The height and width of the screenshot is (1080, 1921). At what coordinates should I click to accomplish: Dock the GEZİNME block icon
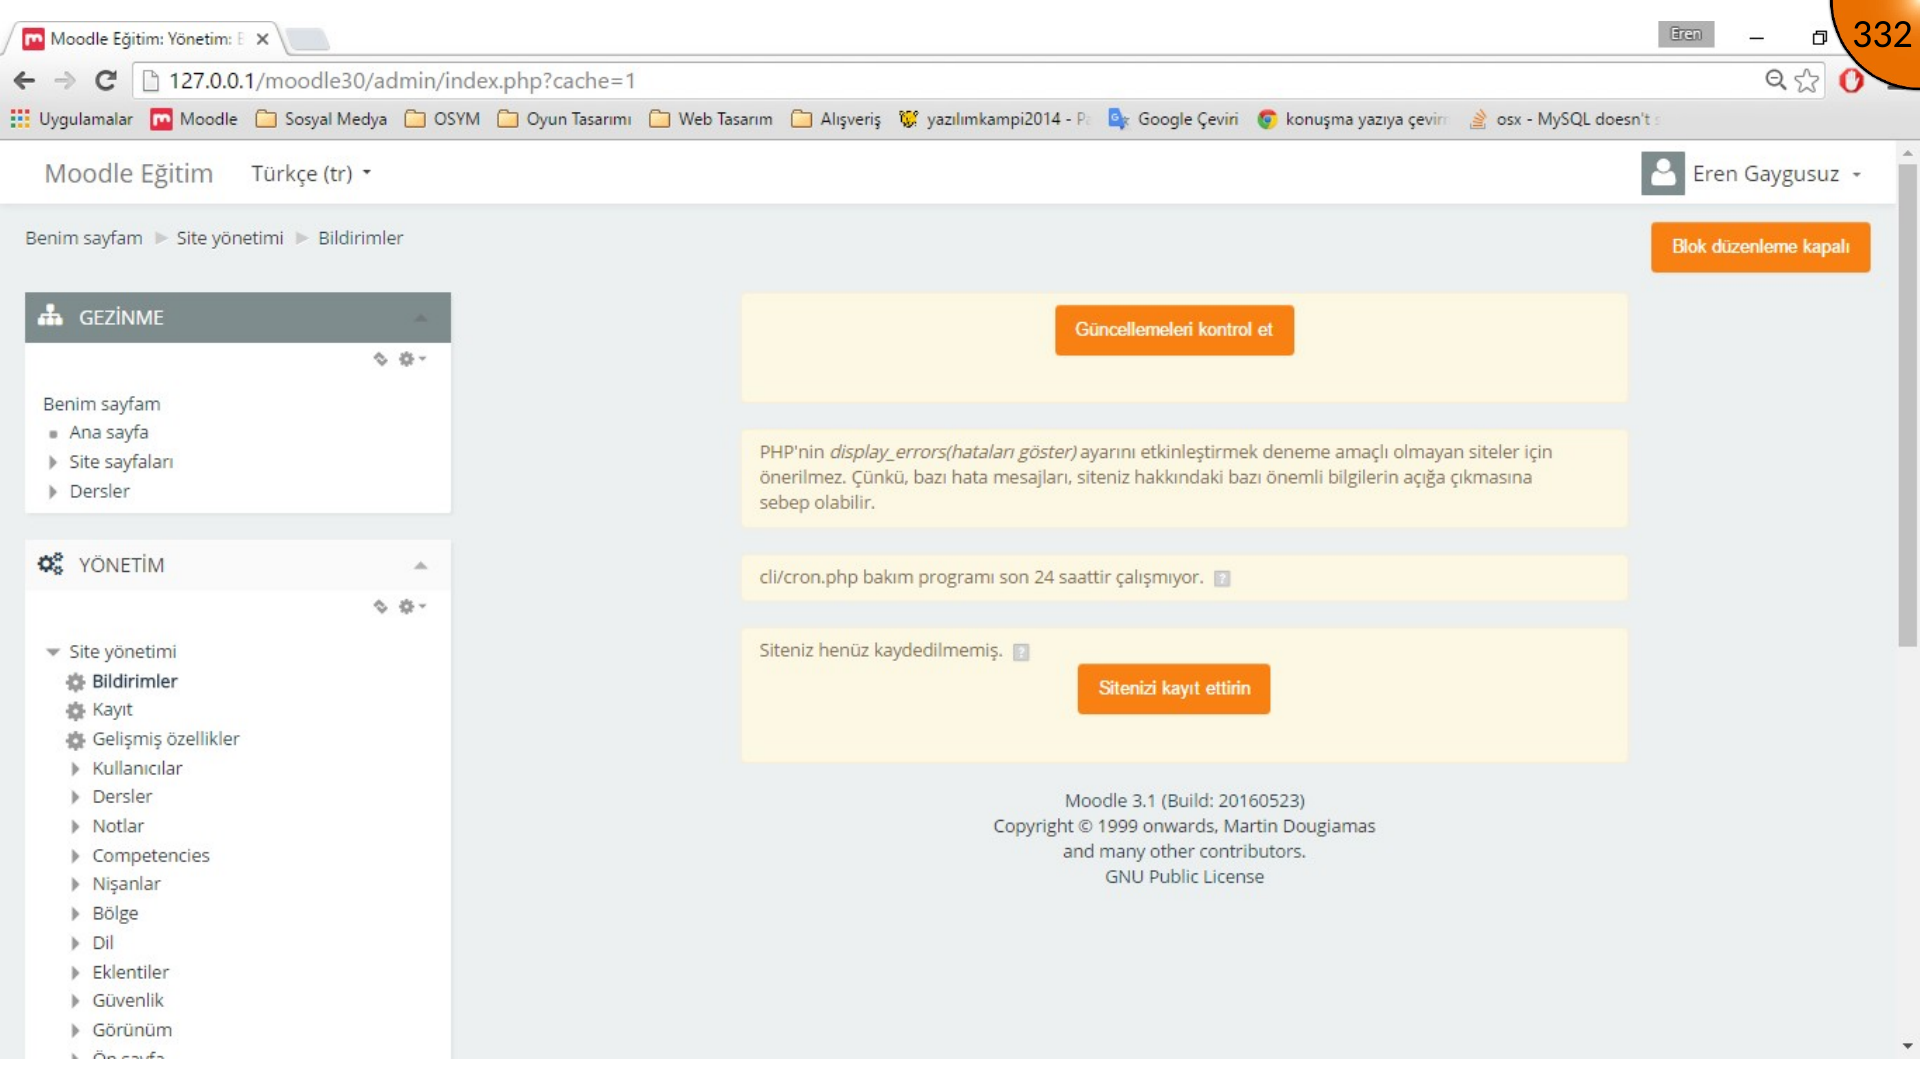click(380, 359)
